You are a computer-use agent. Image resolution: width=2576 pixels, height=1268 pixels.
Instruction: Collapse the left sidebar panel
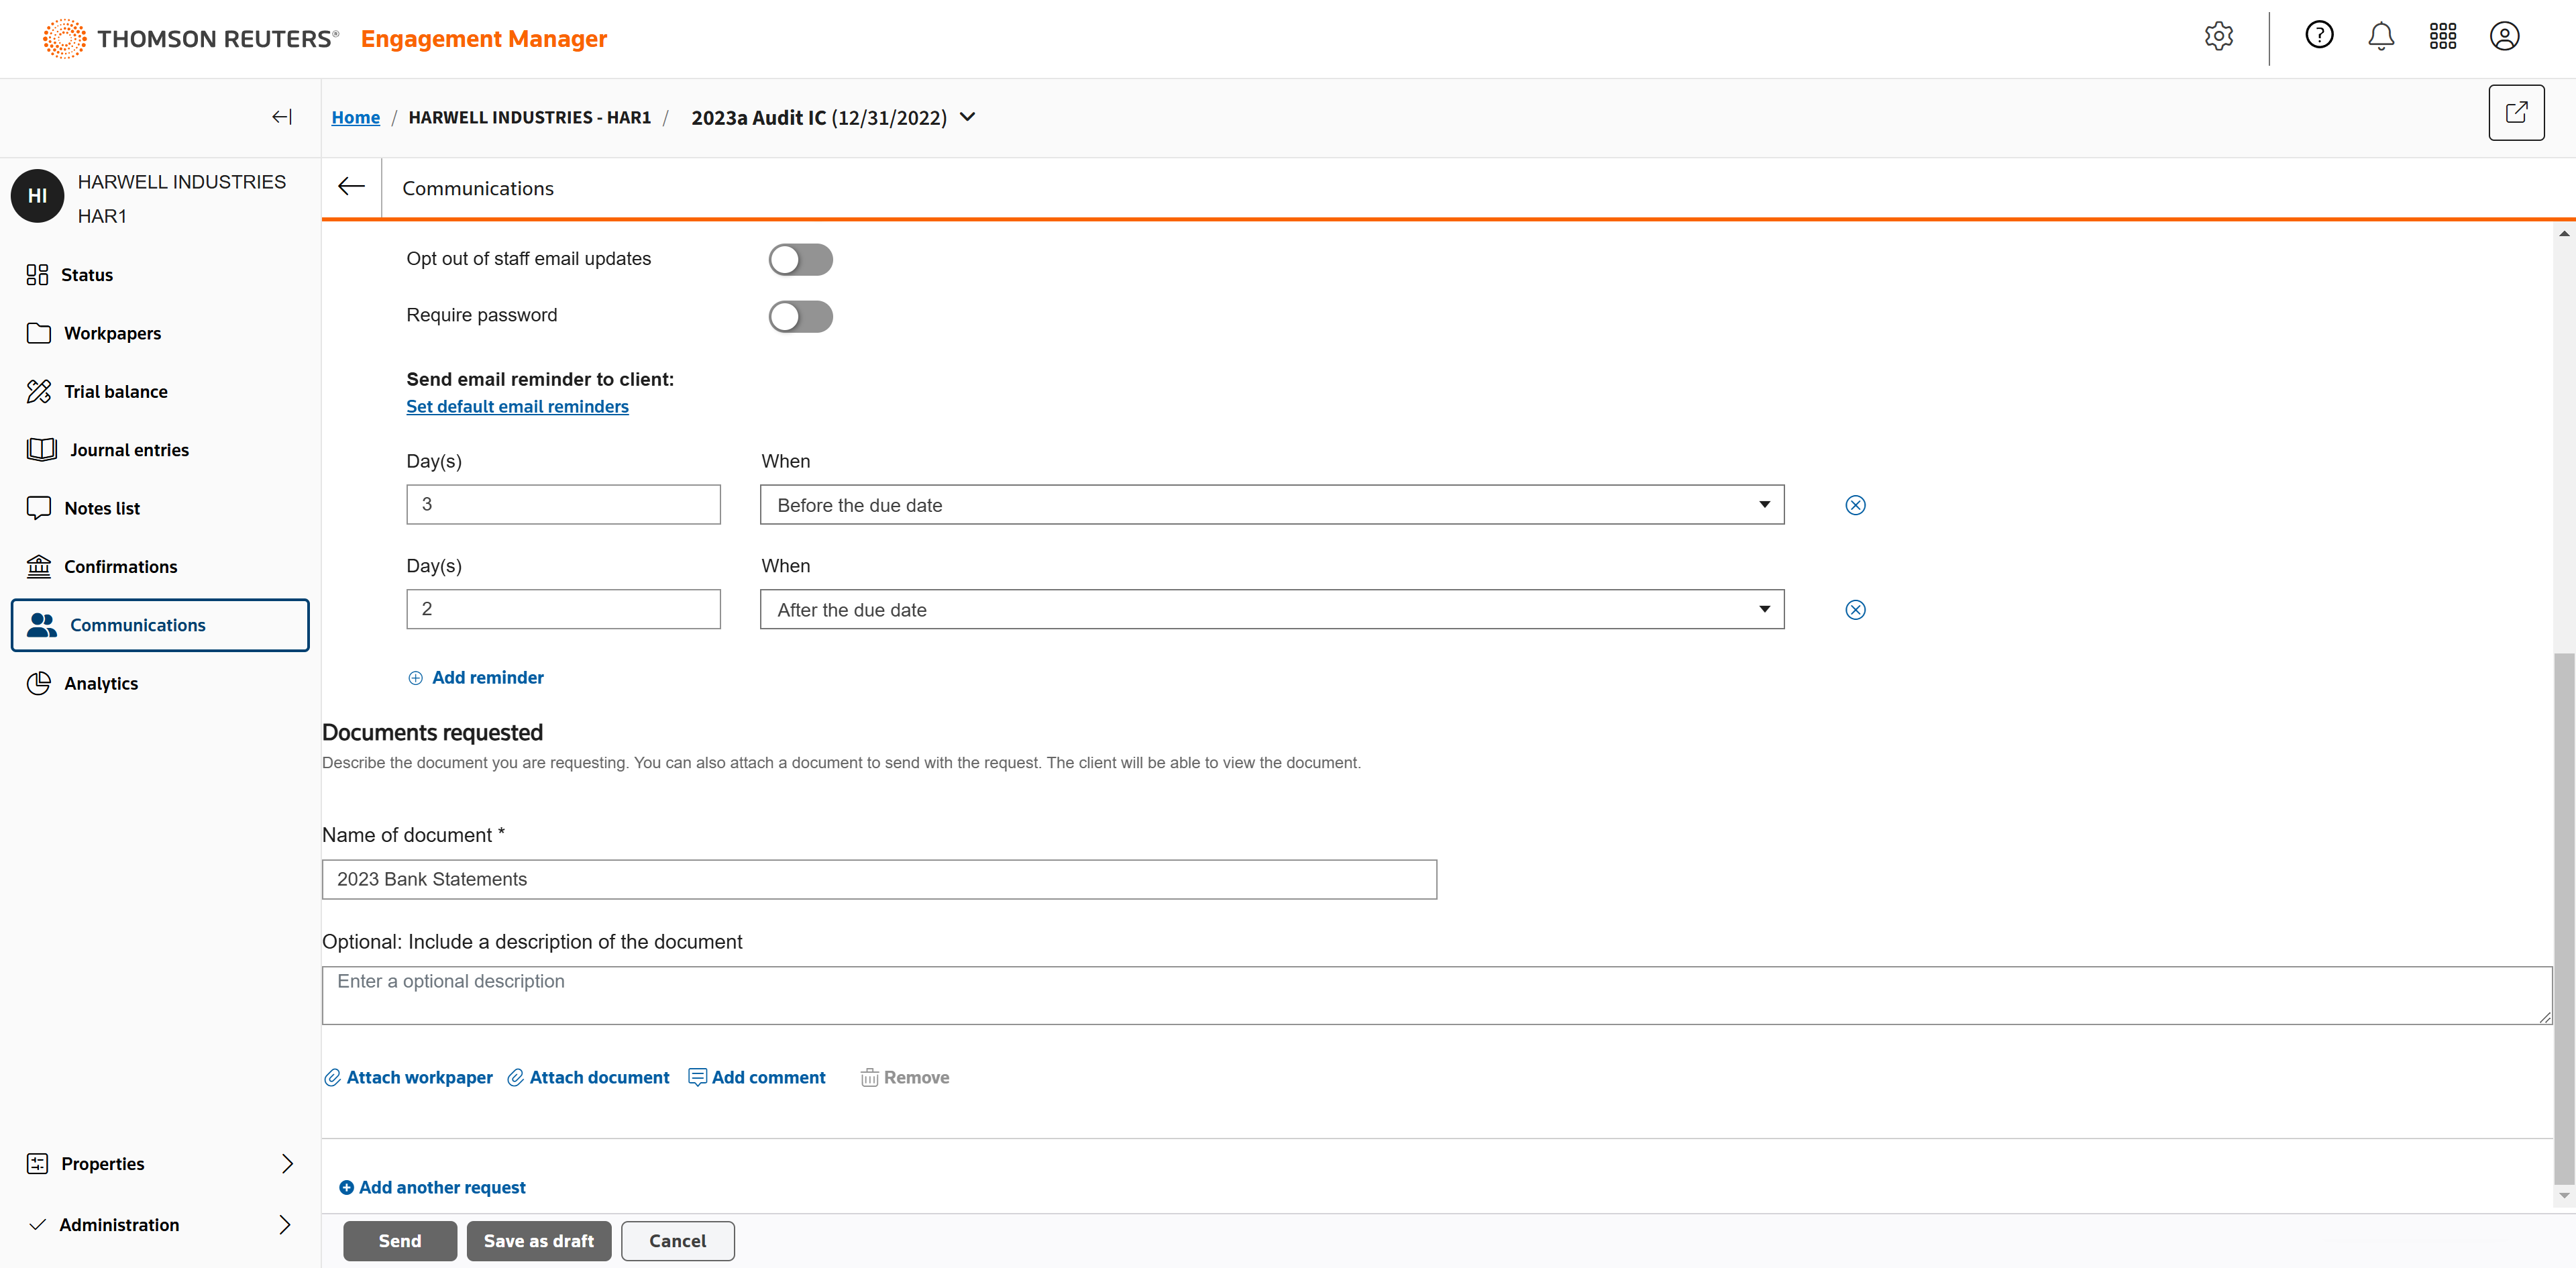[x=282, y=117]
